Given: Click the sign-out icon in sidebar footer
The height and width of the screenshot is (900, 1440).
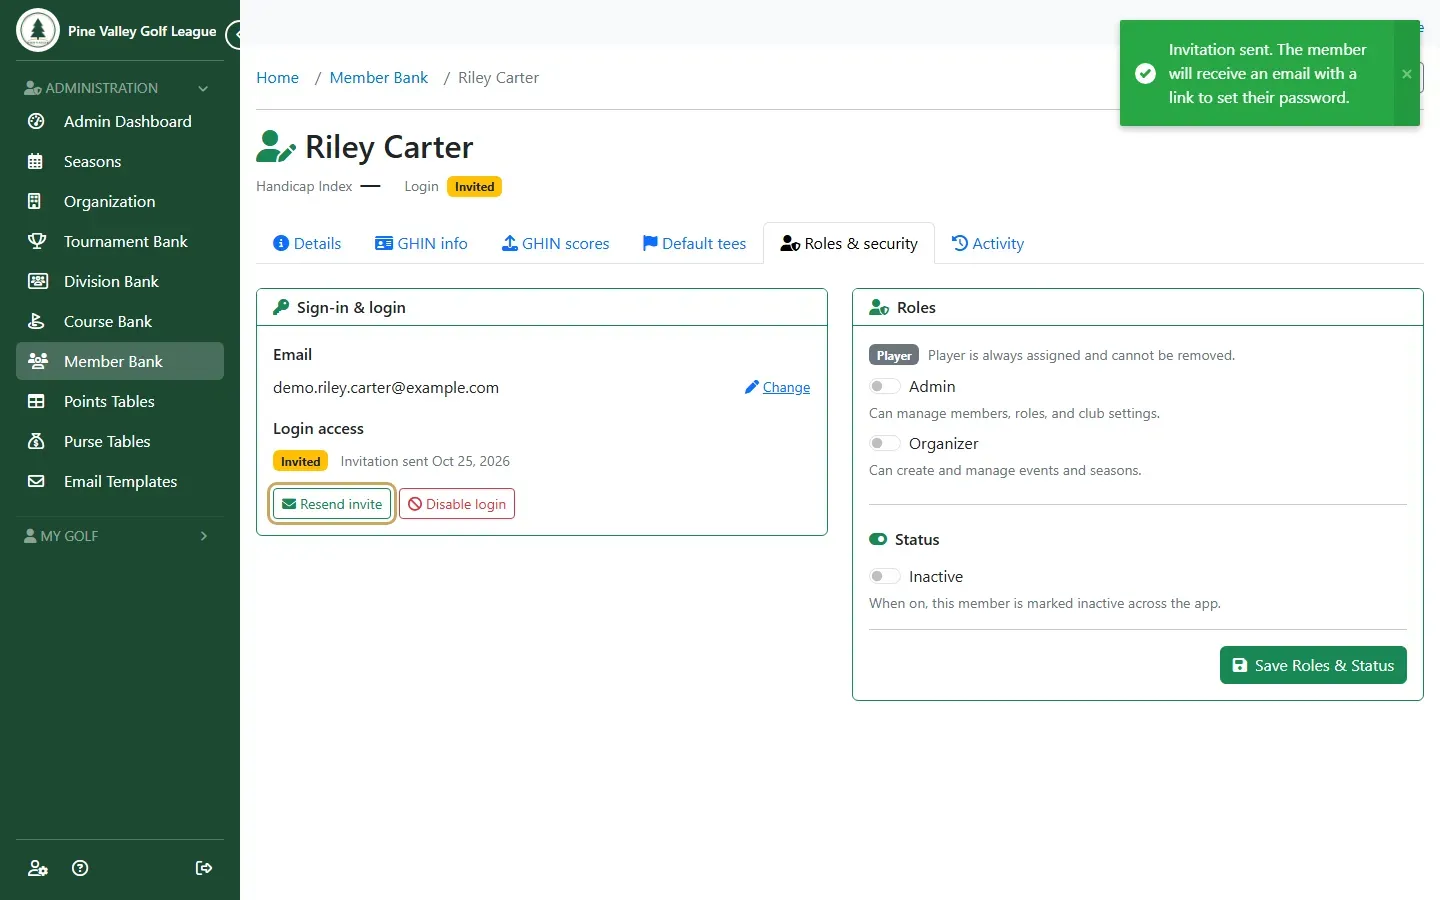Looking at the screenshot, I should pos(204,868).
